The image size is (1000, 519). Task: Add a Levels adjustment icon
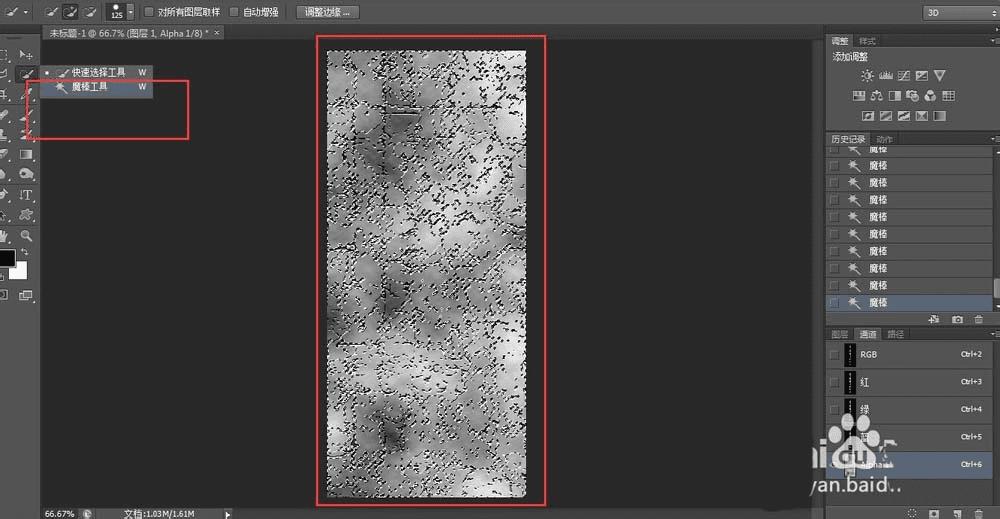885,75
